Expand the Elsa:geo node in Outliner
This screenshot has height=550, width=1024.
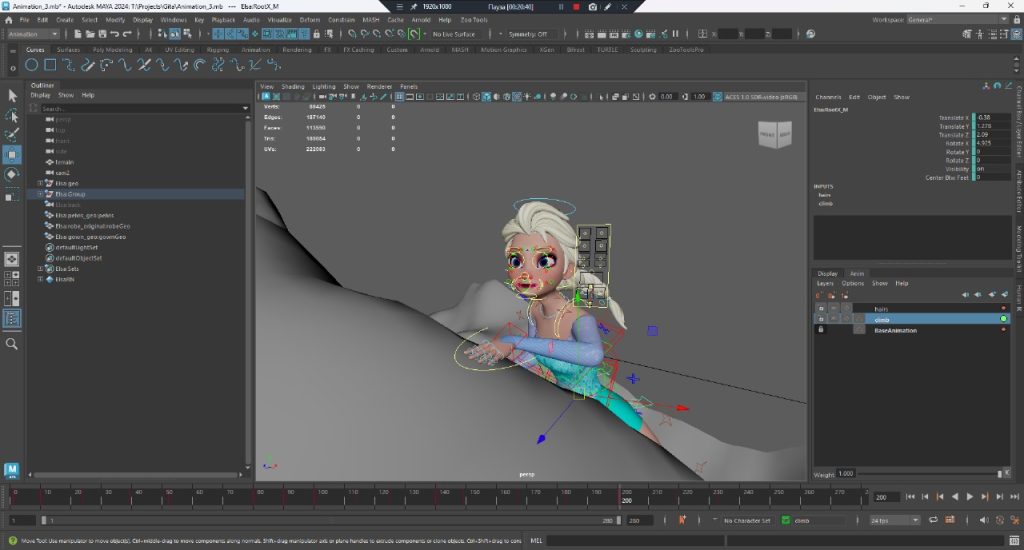[x=40, y=184]
